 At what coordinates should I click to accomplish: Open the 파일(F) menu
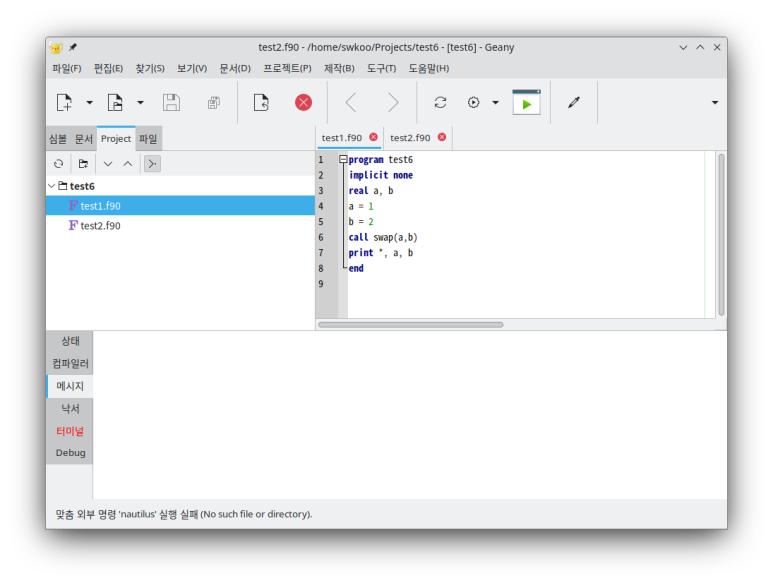(67, 69)
